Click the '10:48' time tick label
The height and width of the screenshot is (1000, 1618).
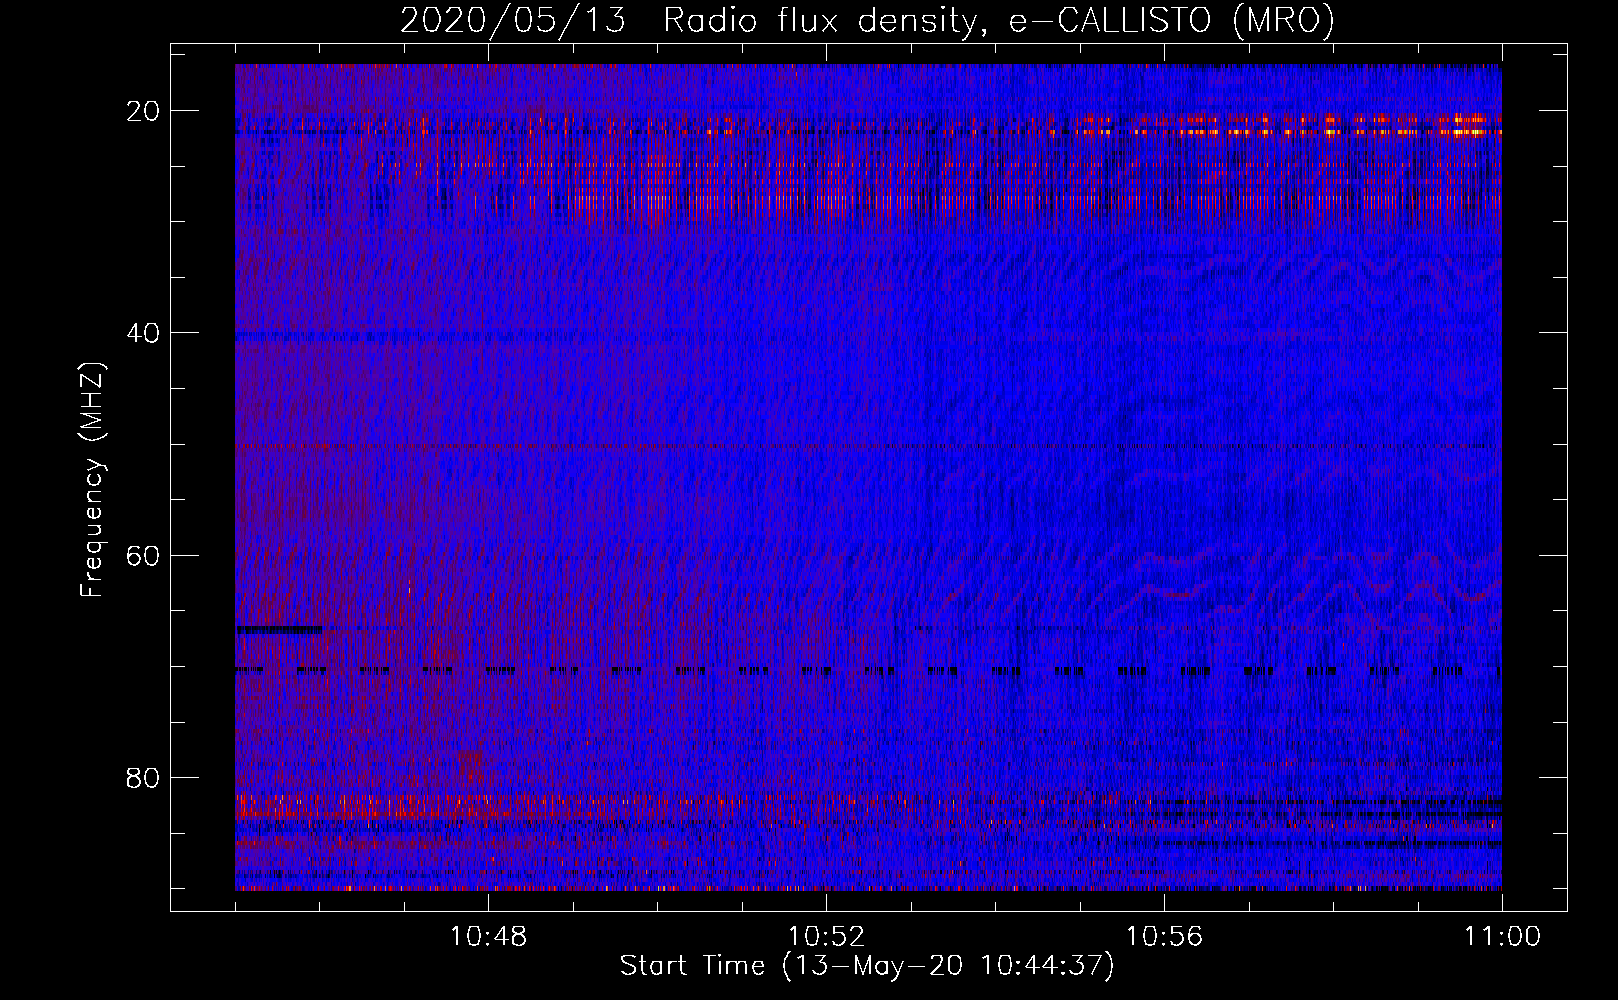(488, 937)
